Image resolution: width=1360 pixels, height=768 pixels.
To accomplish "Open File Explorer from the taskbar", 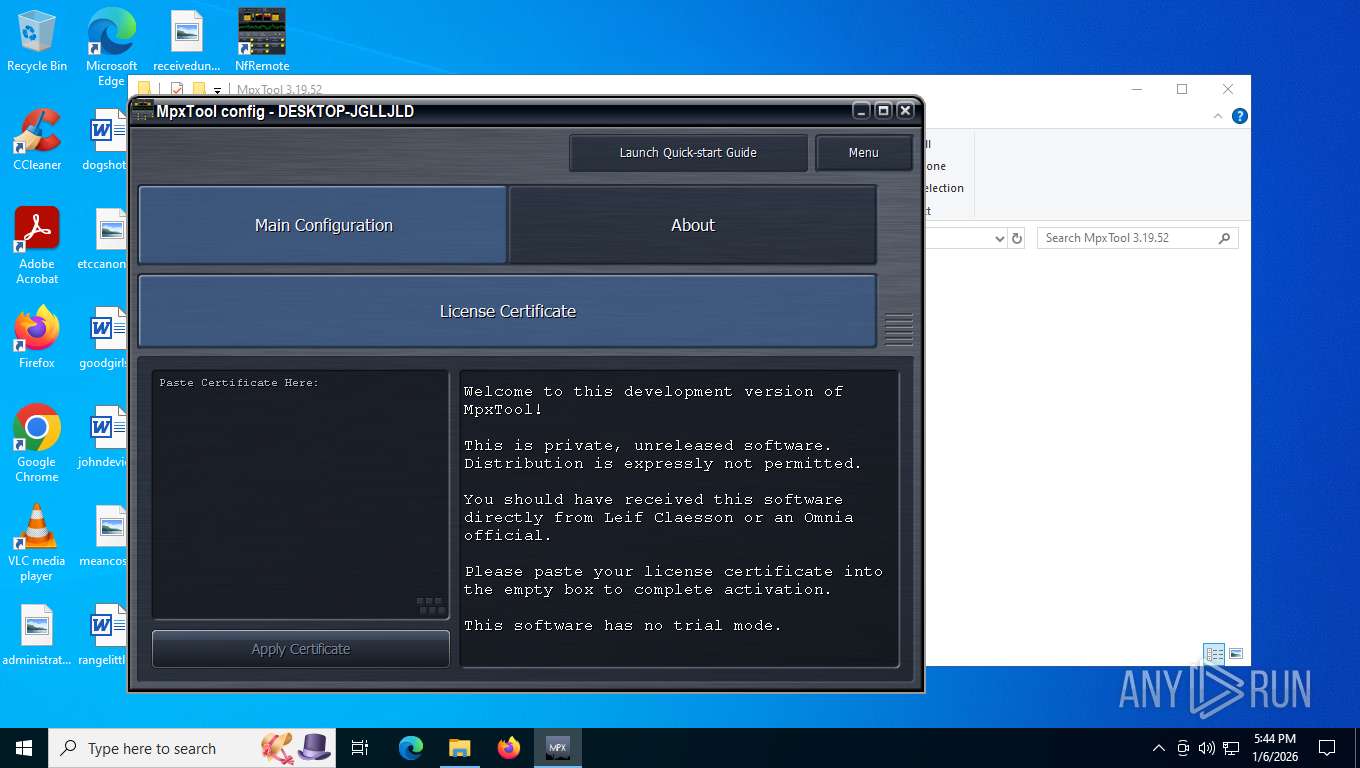I will (x=459, y=748).
